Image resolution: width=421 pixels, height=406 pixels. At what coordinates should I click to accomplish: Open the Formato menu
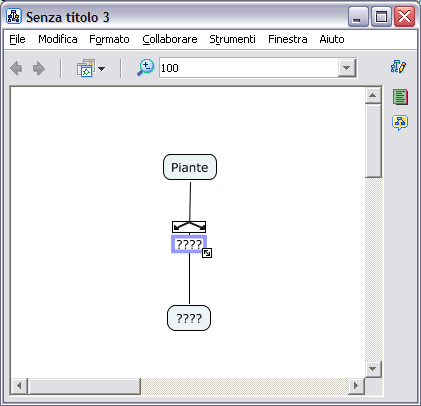click(x=109, y=39)
